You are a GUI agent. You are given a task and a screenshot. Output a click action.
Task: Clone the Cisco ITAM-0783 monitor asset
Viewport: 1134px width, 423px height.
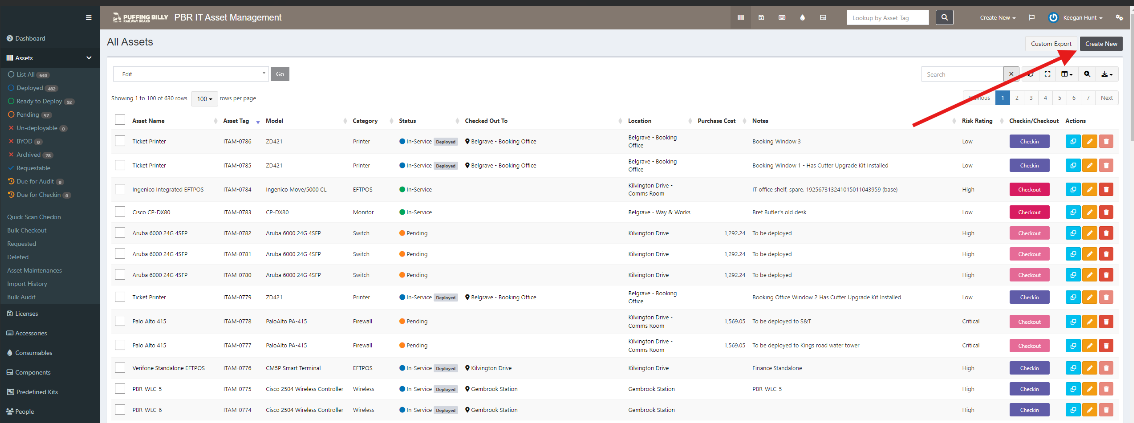pos(1073,212)
